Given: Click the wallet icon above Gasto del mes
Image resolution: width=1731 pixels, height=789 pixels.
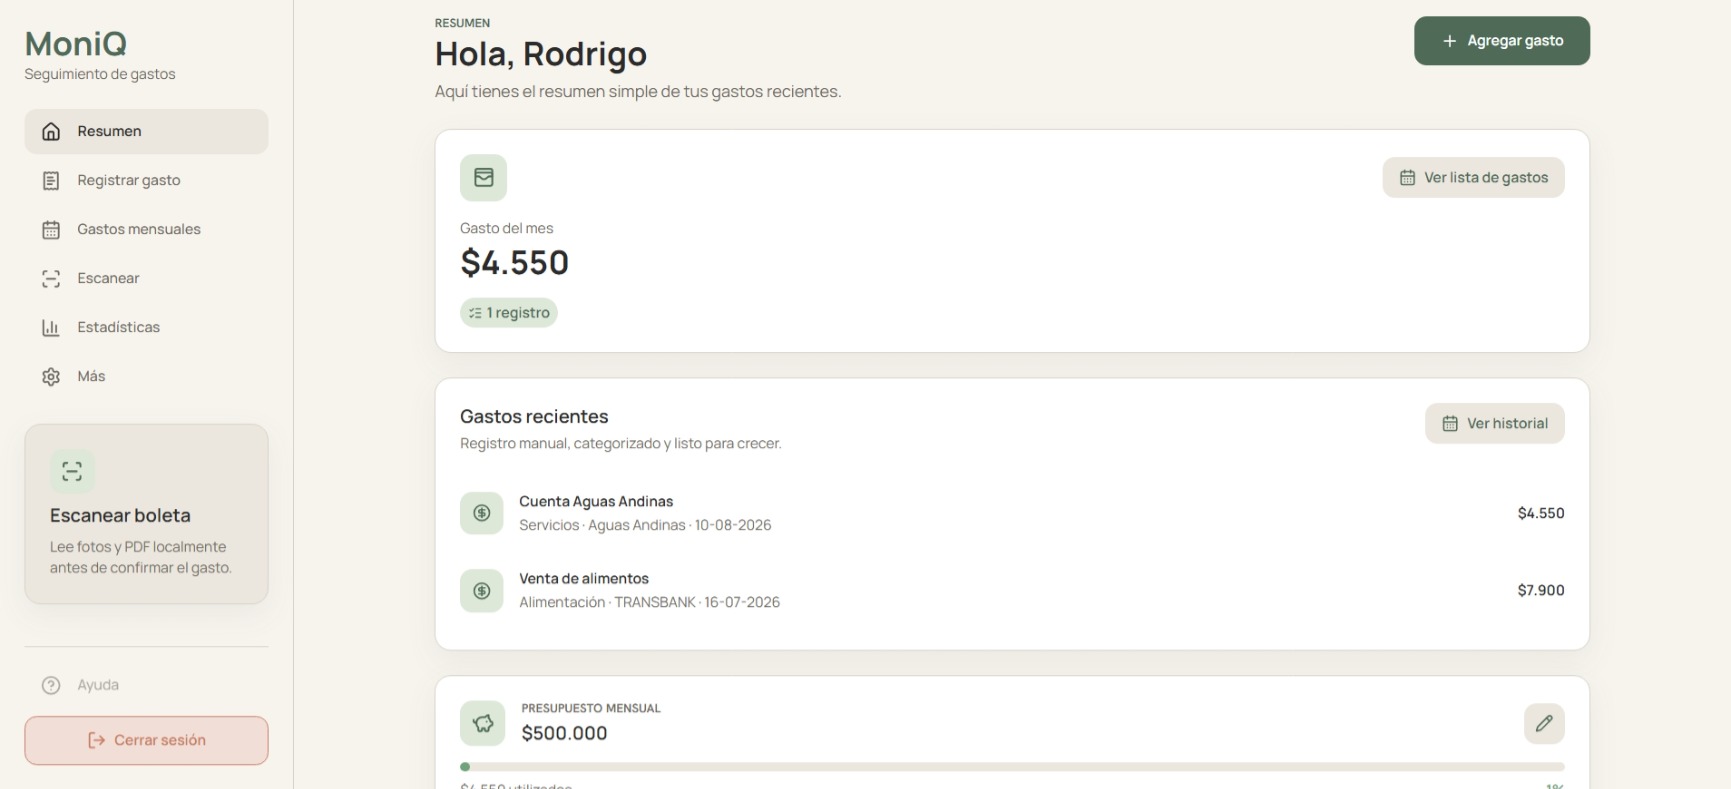Looking at the screenshot, I should point(483,177).
